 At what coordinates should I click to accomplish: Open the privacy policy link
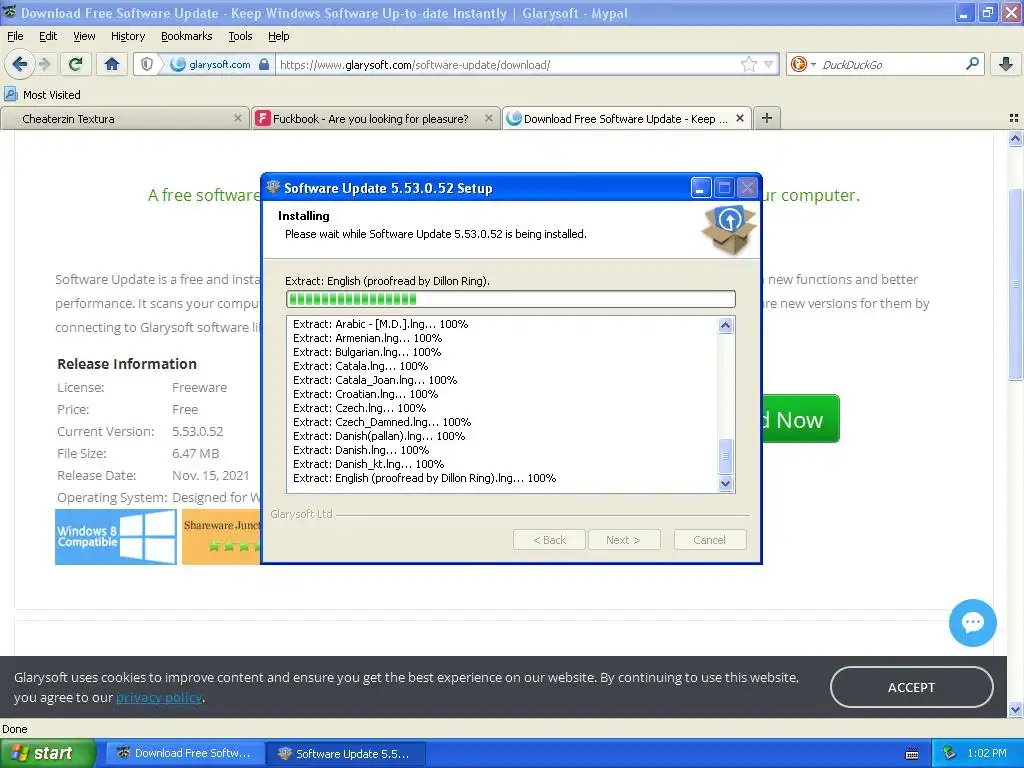pyautogui.click(x=159, y=697)
